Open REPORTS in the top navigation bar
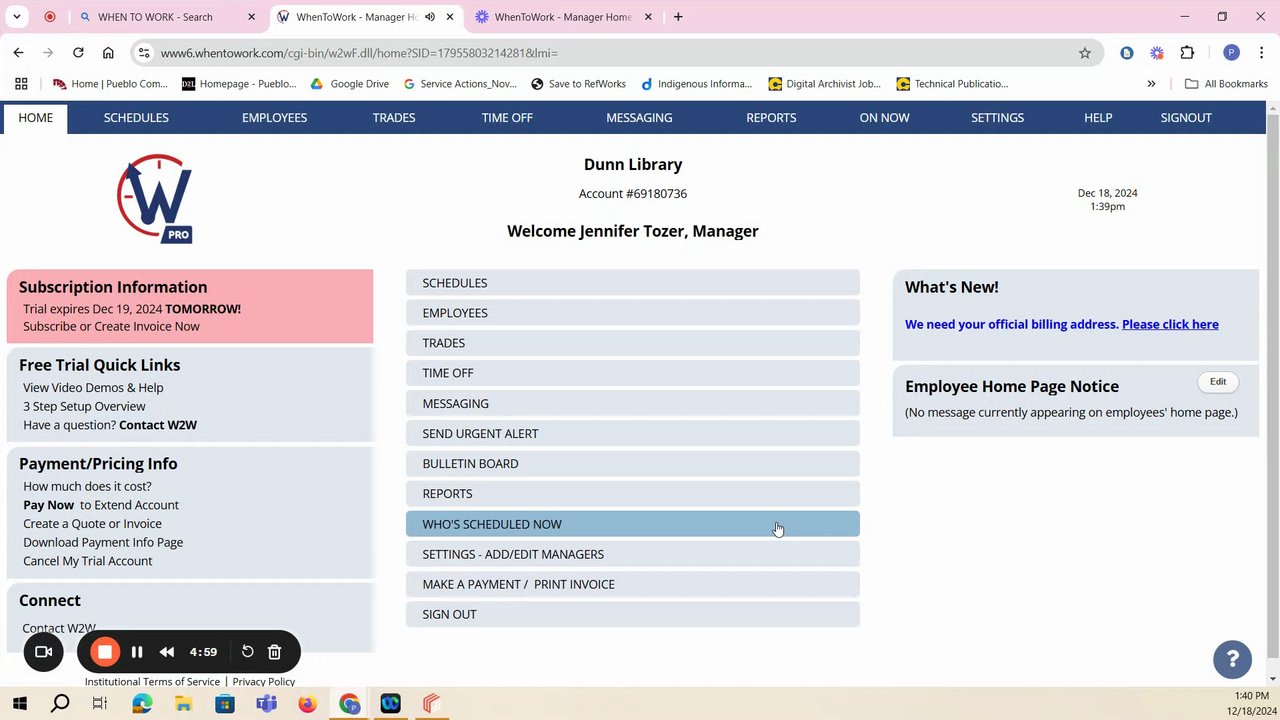Viewport: 1280px width, 720px height. click(x=771, y=118)
